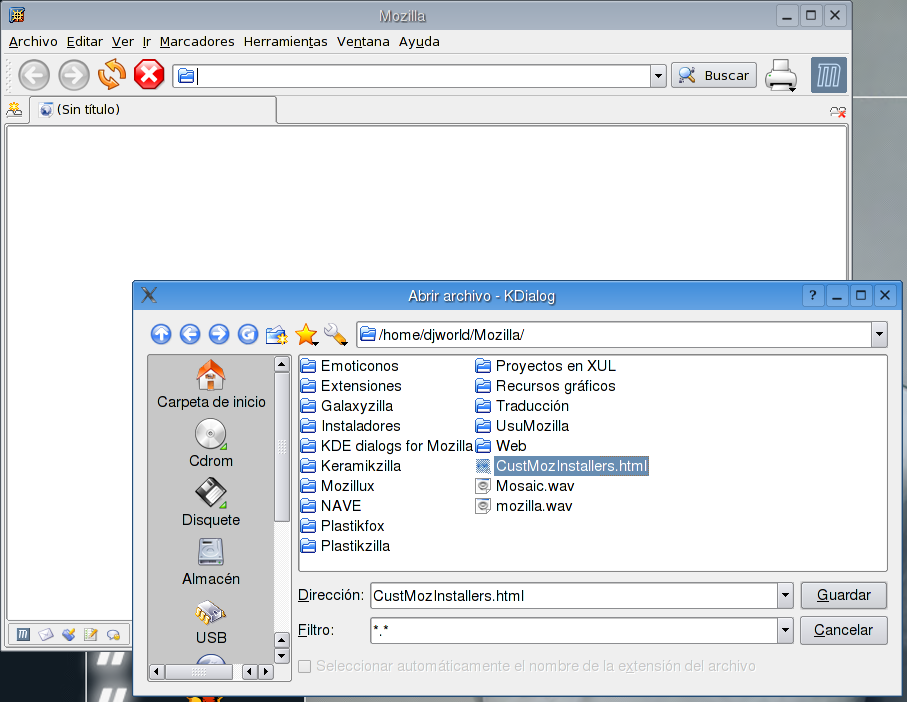Click the Mozilla URL address field

pyautogui.click(x=412, y=76)
